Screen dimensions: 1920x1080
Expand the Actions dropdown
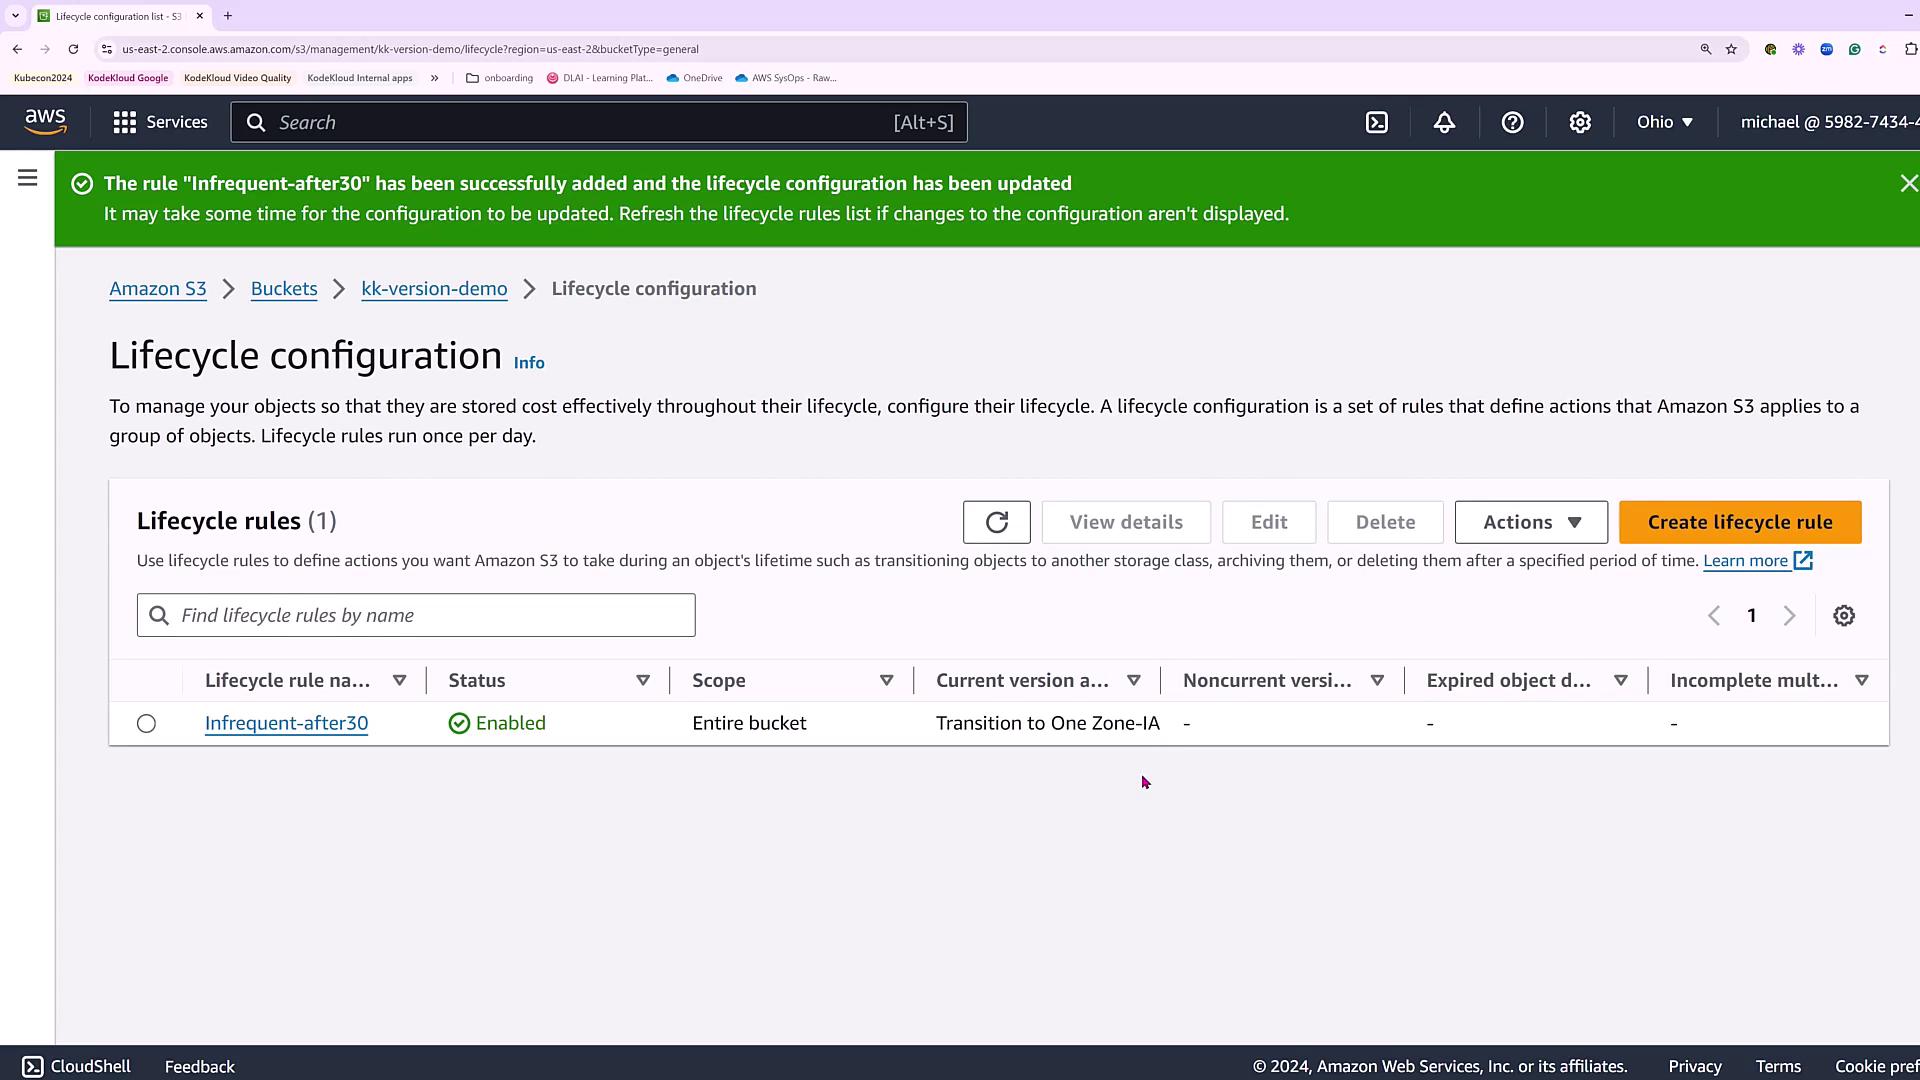click(x=1531, y=522)
